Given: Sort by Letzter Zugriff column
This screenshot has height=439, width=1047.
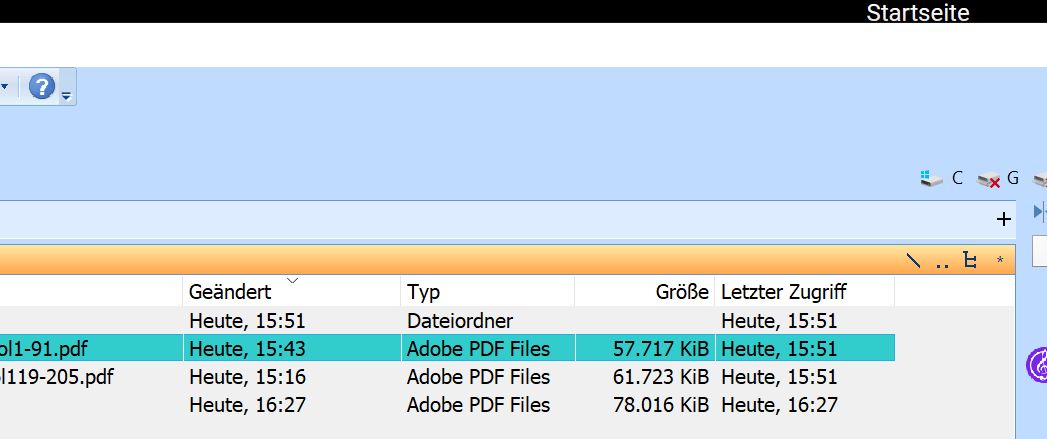Looking at the screenshot, I should (x=784, y=293).
